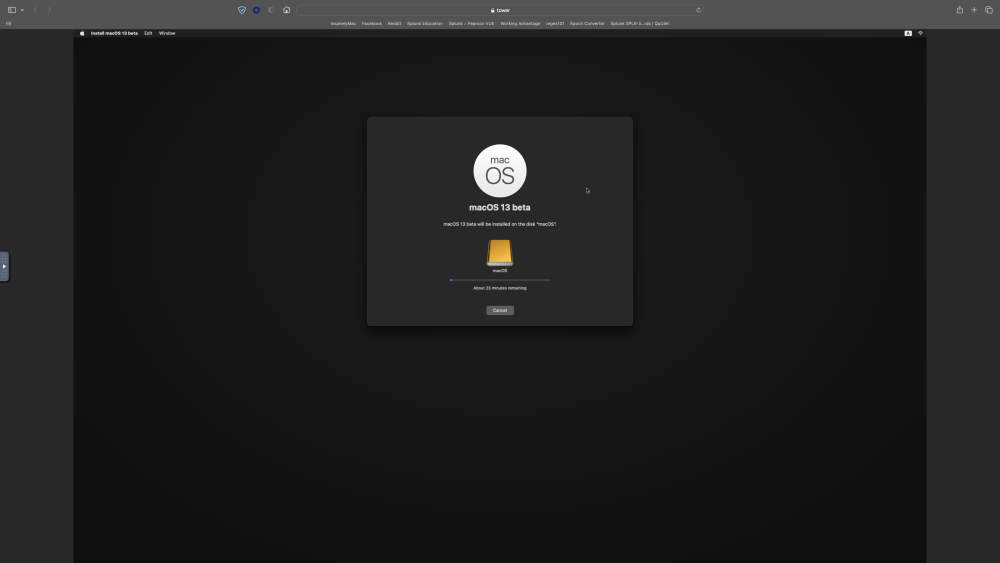This screenshot has width=1000, height=563.
Task: Go to the Safari home page
Action: tap(286, 10)
